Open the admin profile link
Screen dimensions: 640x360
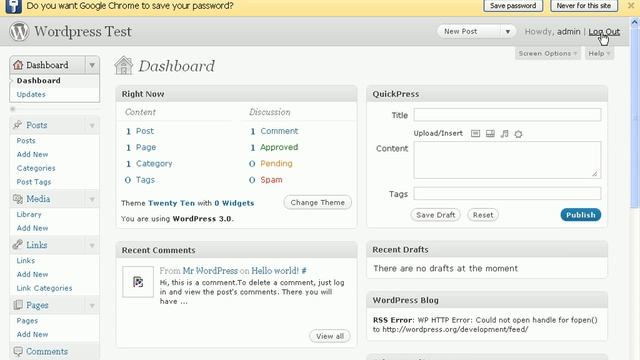coord(569,31)
